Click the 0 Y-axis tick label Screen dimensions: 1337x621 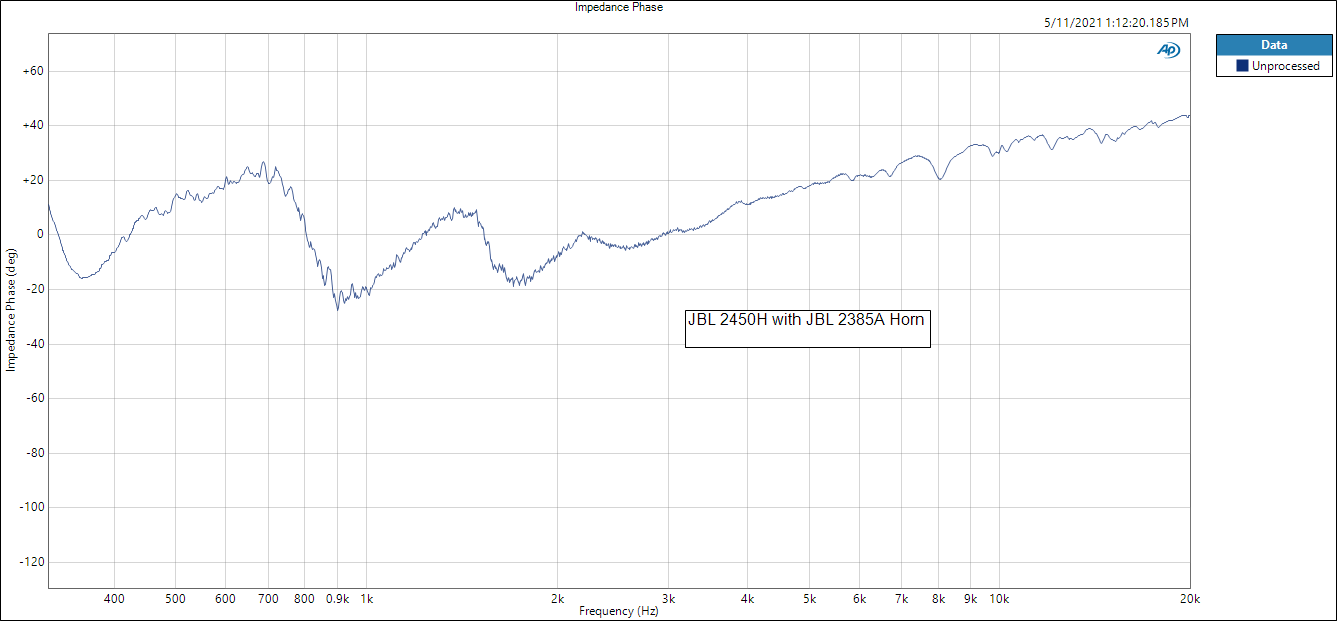coord(39,235)
